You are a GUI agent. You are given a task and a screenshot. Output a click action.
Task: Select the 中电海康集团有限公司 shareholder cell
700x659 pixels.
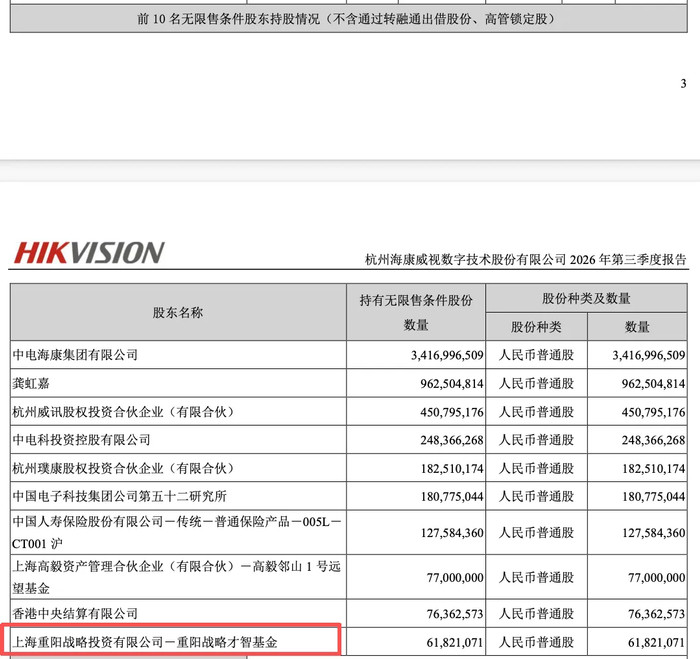pos(178,355)
